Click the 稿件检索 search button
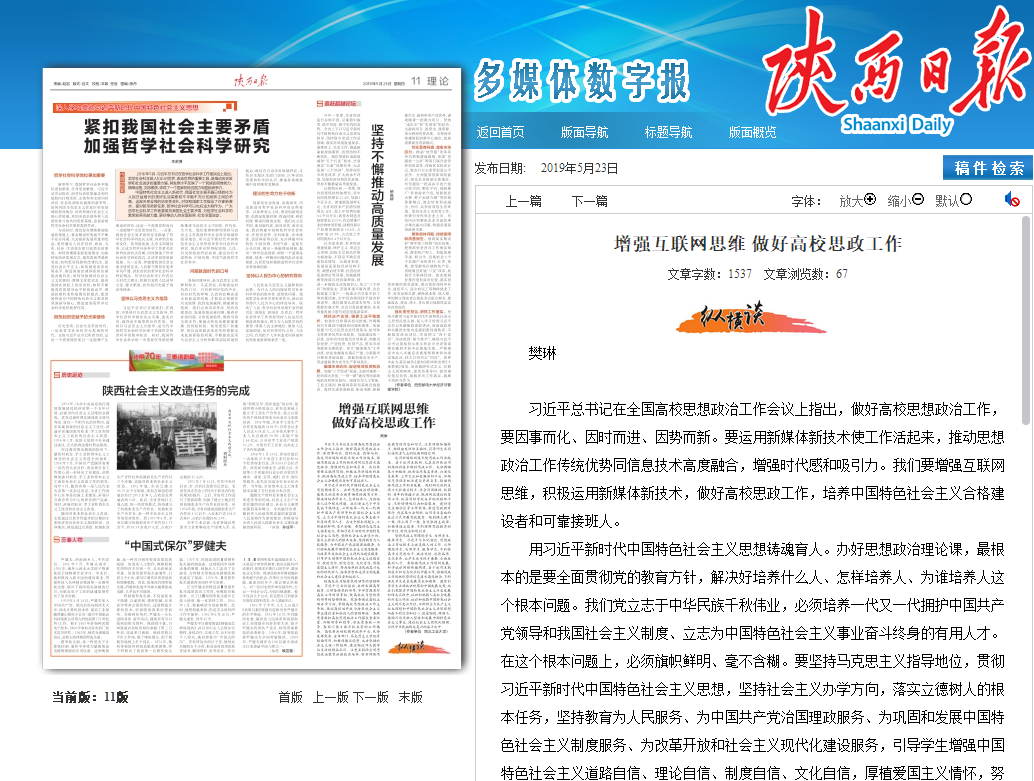The image size is (1034, 781). 988,168
